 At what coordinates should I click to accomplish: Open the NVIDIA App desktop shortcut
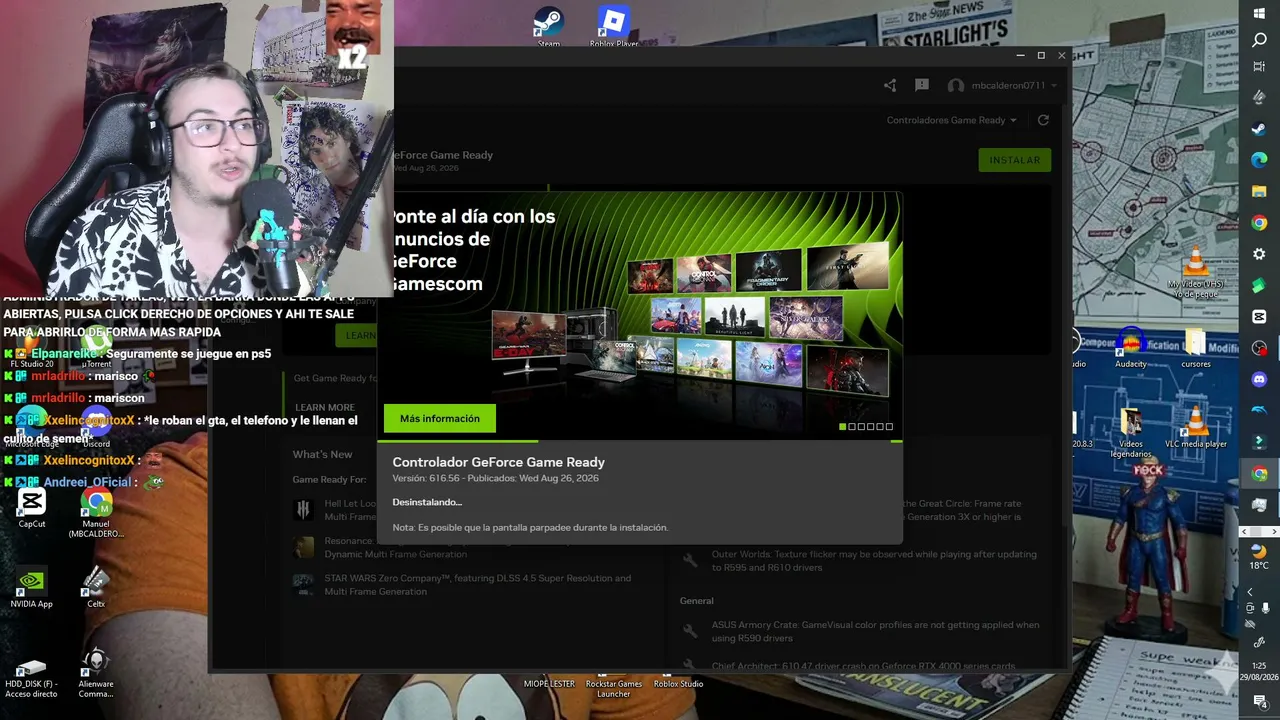tap(31, 588)
